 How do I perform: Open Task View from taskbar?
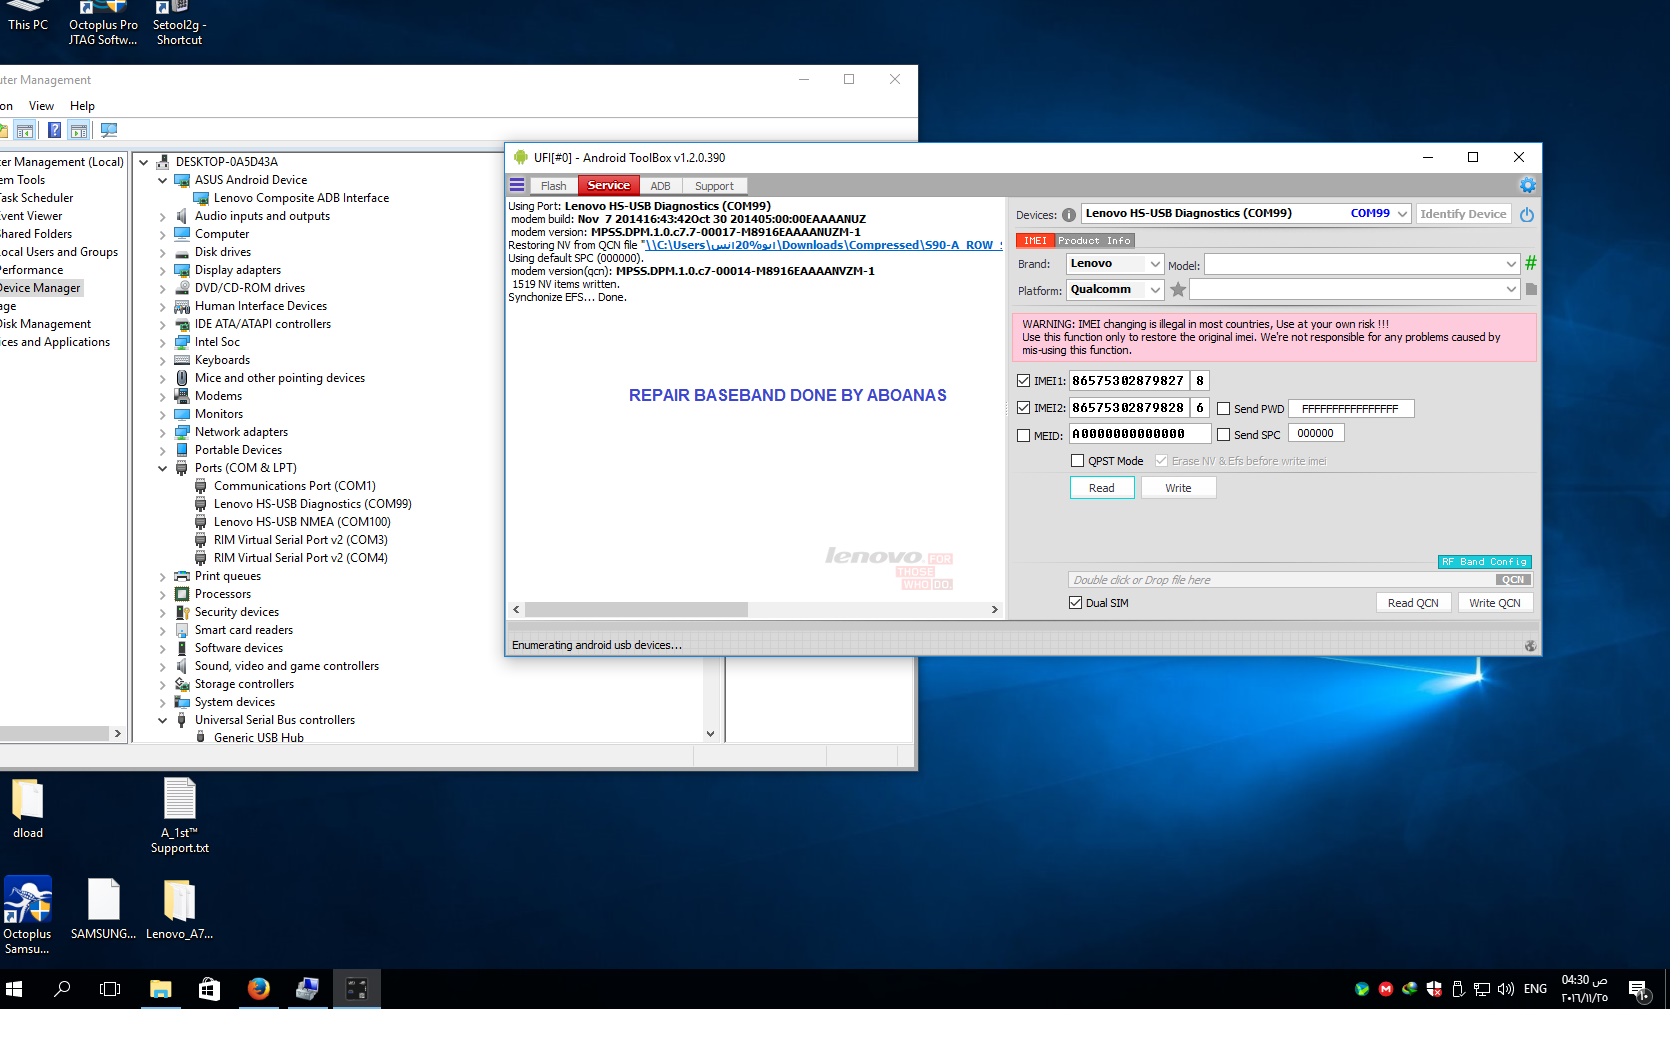click(x=110, y=989)
